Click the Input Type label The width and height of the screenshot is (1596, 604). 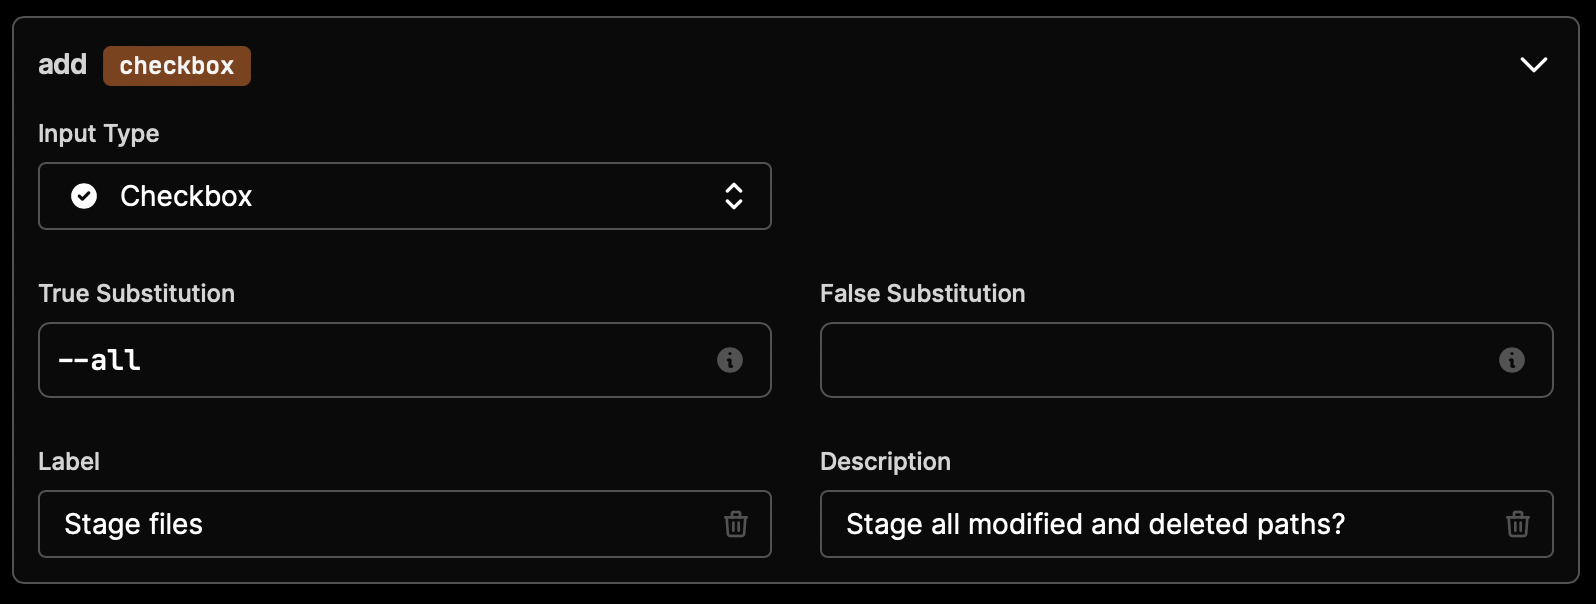[99, 134]
